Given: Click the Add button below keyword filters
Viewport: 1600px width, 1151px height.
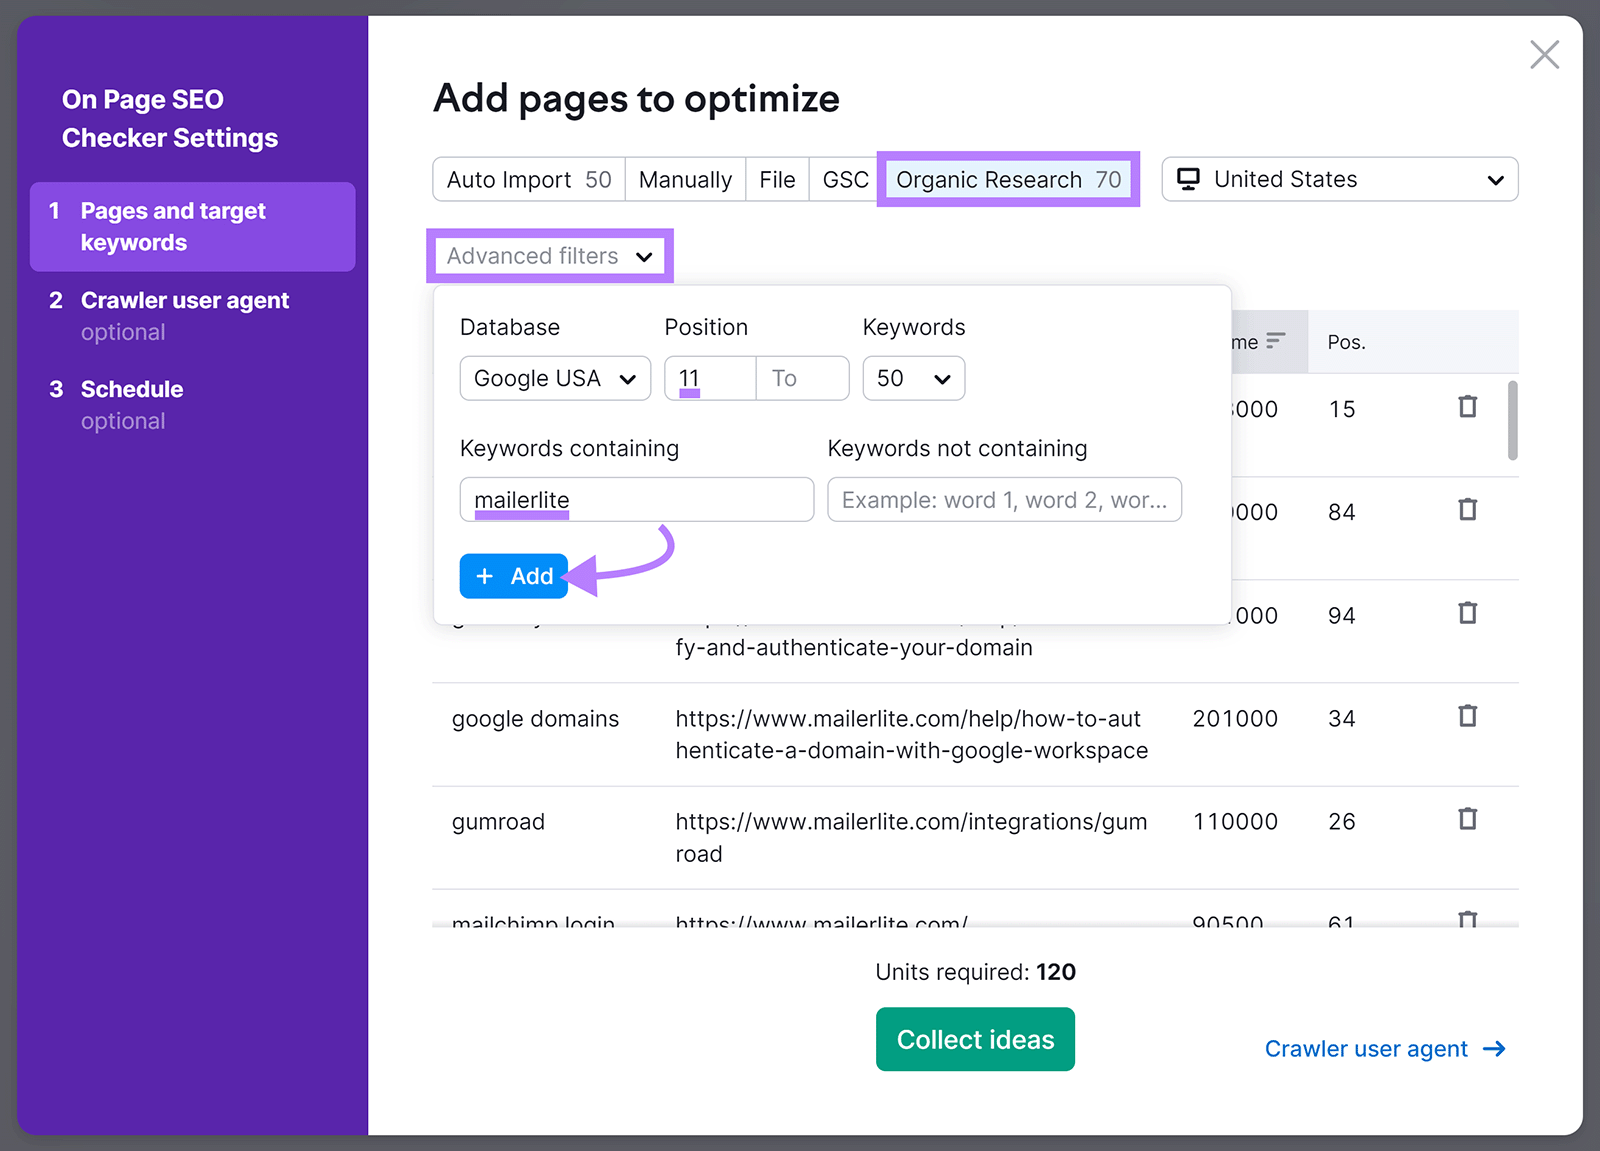Looking at the screenshot, I should pyautogui.click(x=513, y=576).
